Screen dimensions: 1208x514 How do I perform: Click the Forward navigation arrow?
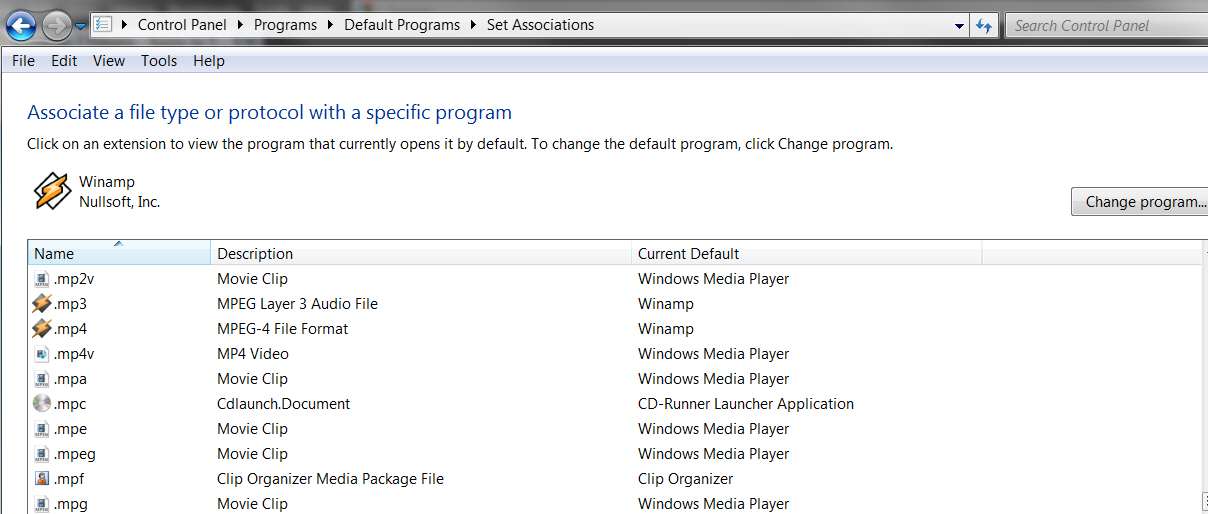pos(56,25)
